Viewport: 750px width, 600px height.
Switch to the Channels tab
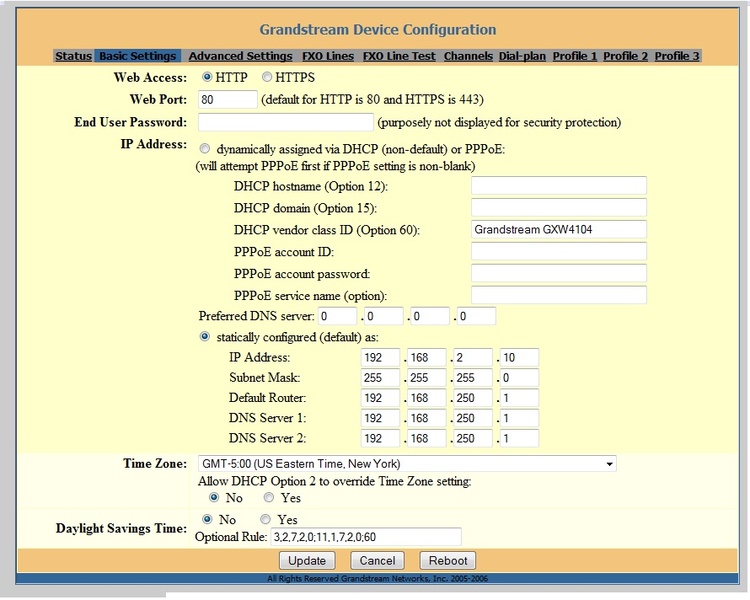coord(468,56)
